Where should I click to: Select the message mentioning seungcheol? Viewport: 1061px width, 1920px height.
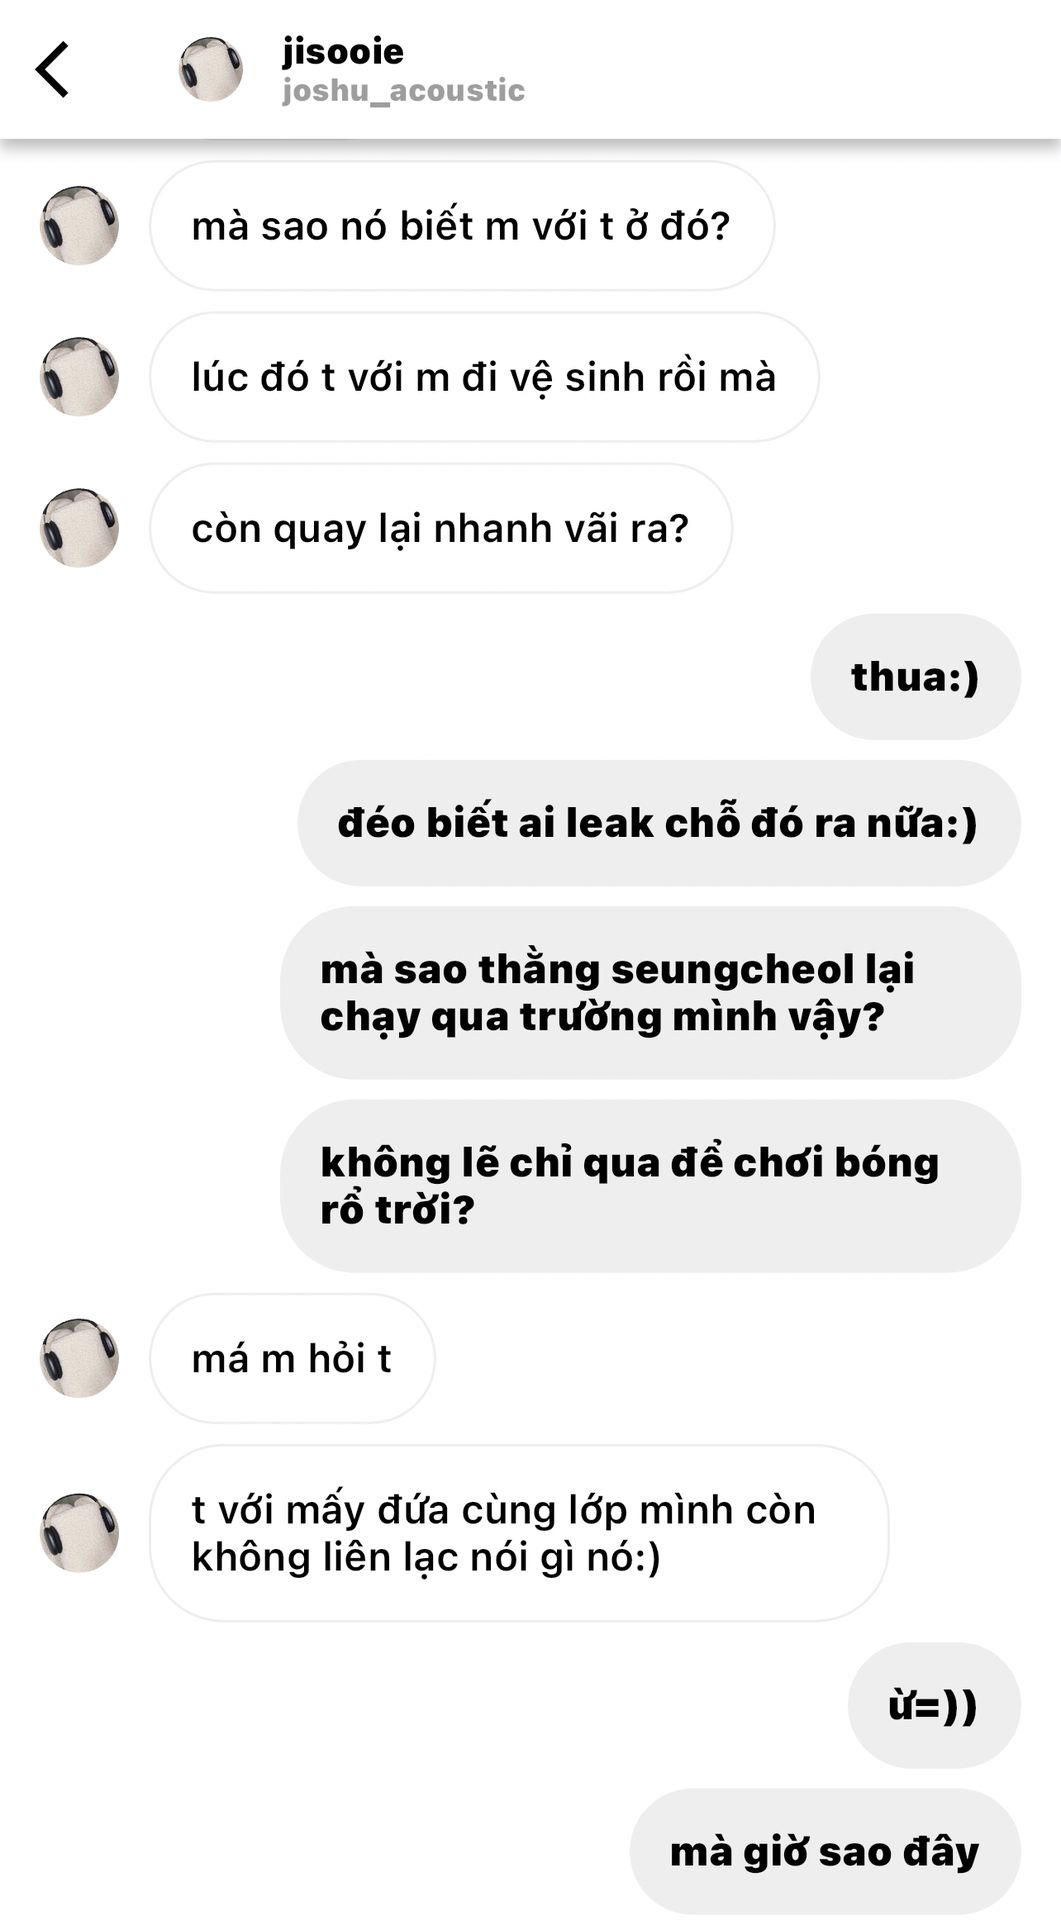point(650,993)
